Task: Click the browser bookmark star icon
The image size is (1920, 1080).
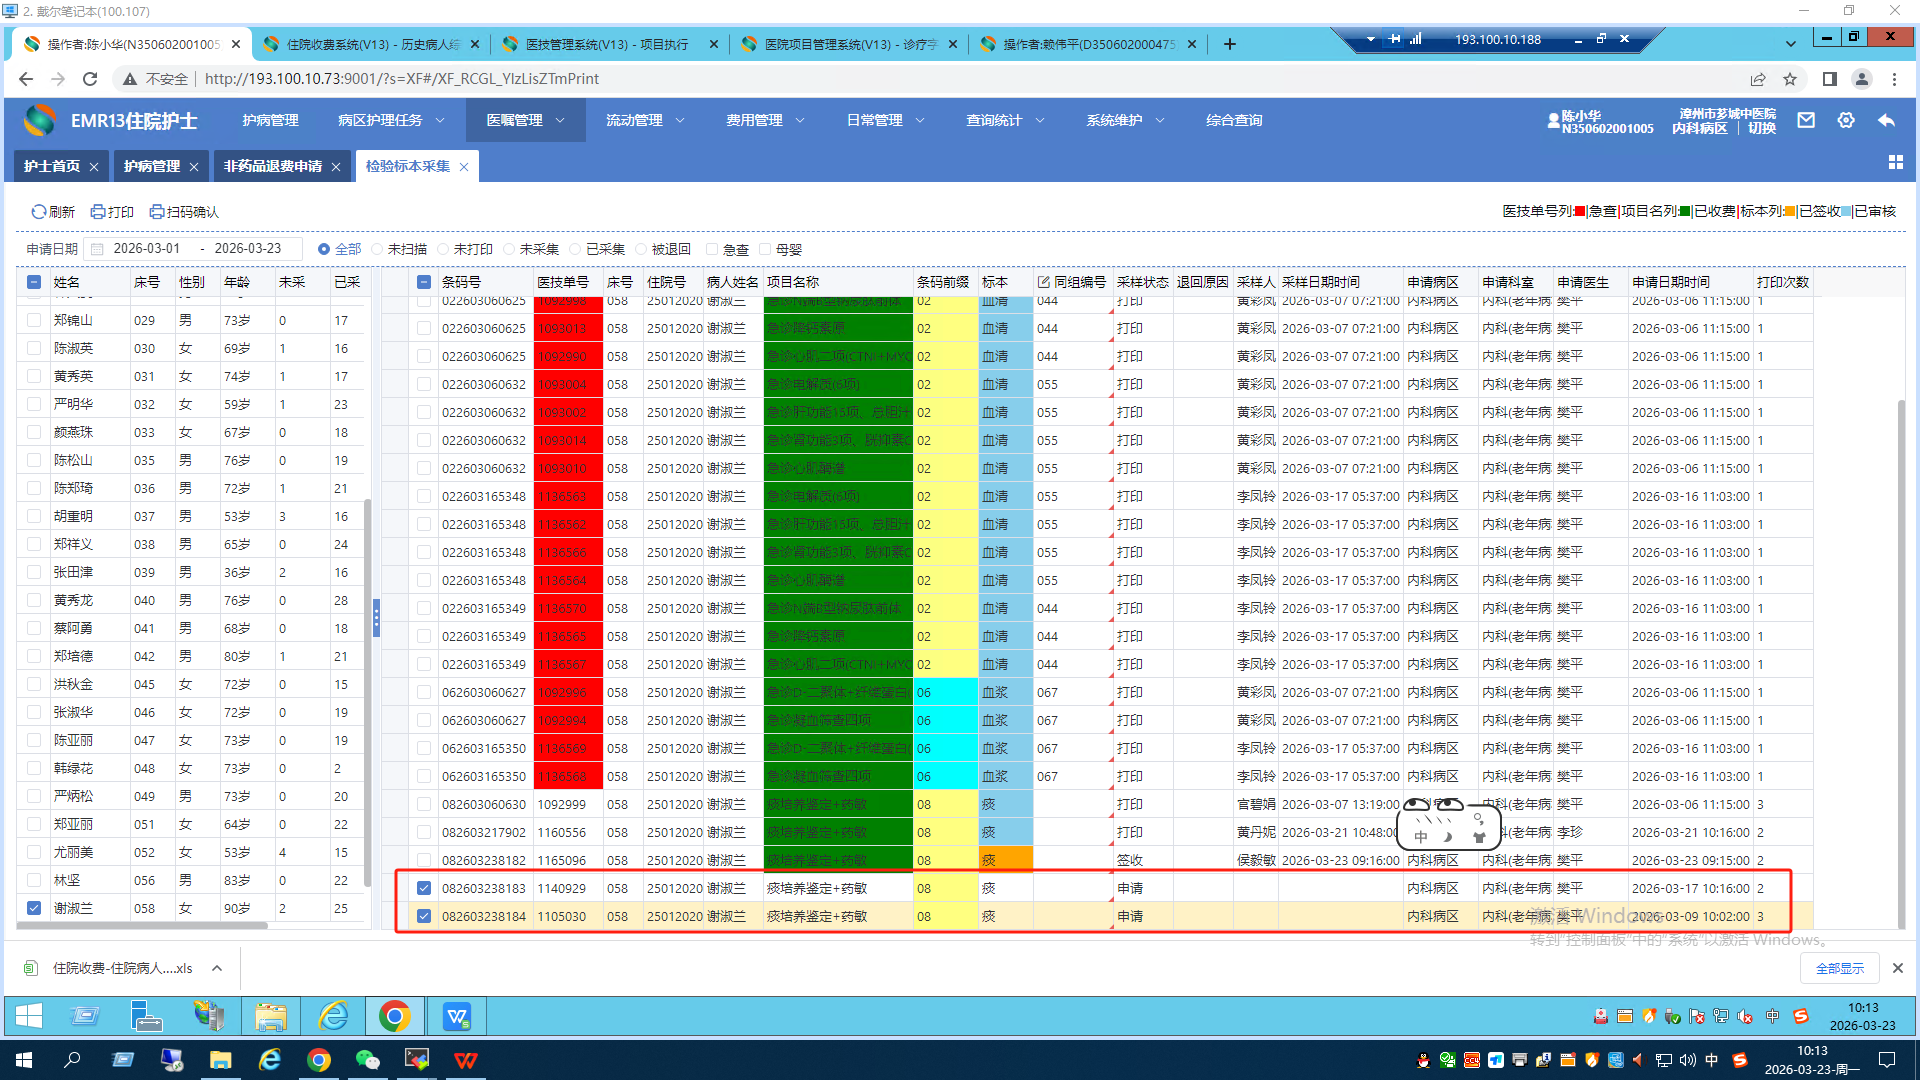Action: [1790, 79]
